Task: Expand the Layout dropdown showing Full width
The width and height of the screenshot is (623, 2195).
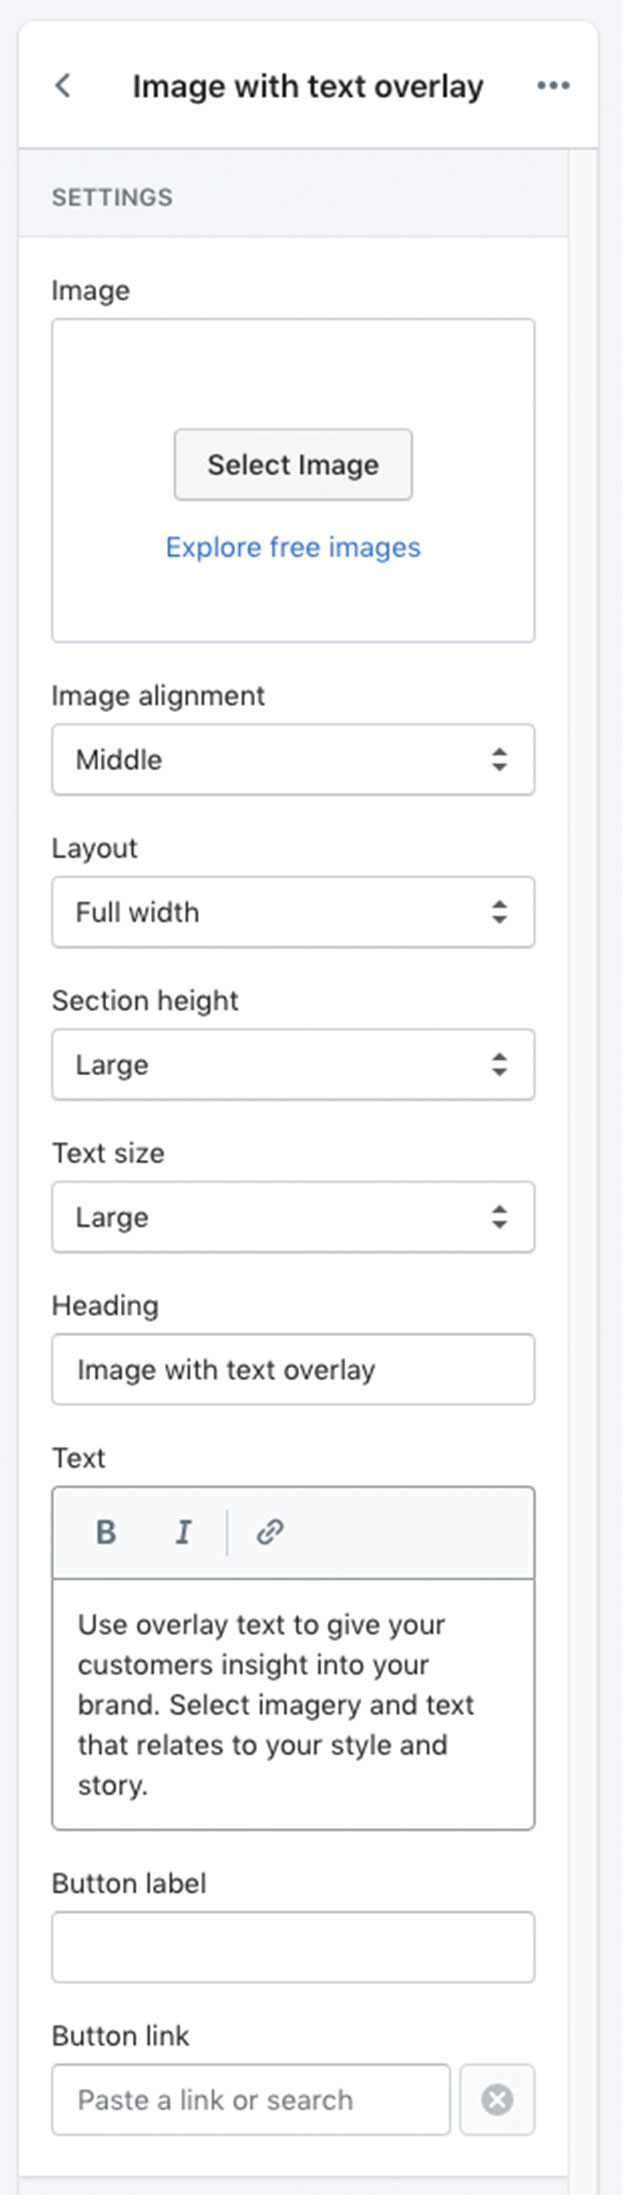Action: (x=293, y=912)
